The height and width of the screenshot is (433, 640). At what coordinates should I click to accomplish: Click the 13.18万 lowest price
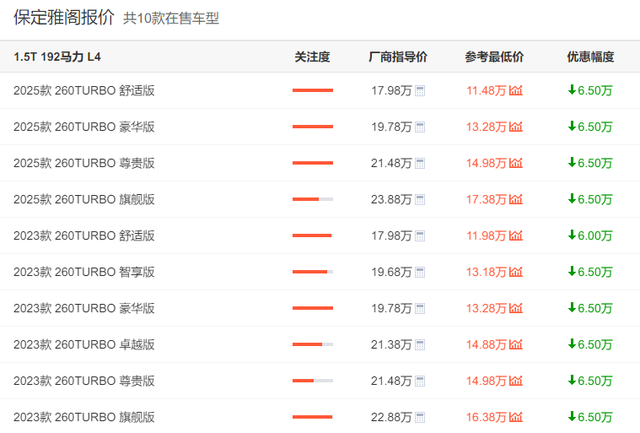(487, 272)
